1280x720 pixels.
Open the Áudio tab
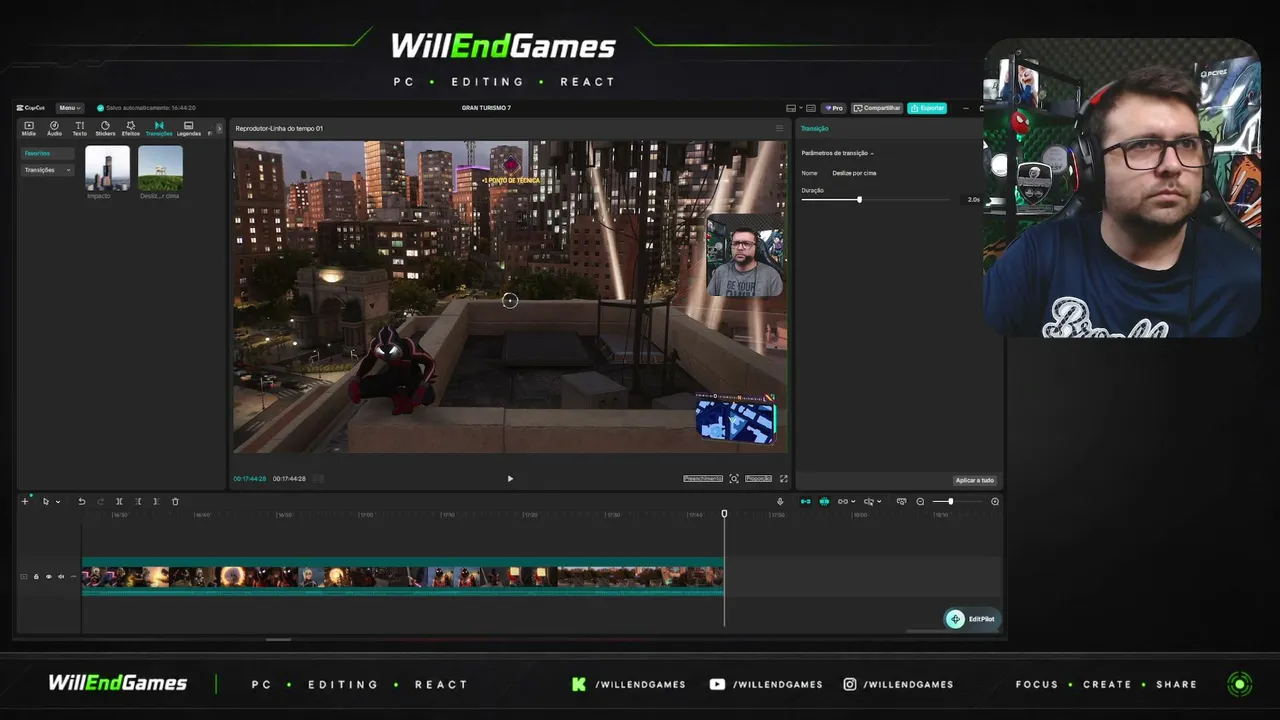54,128
